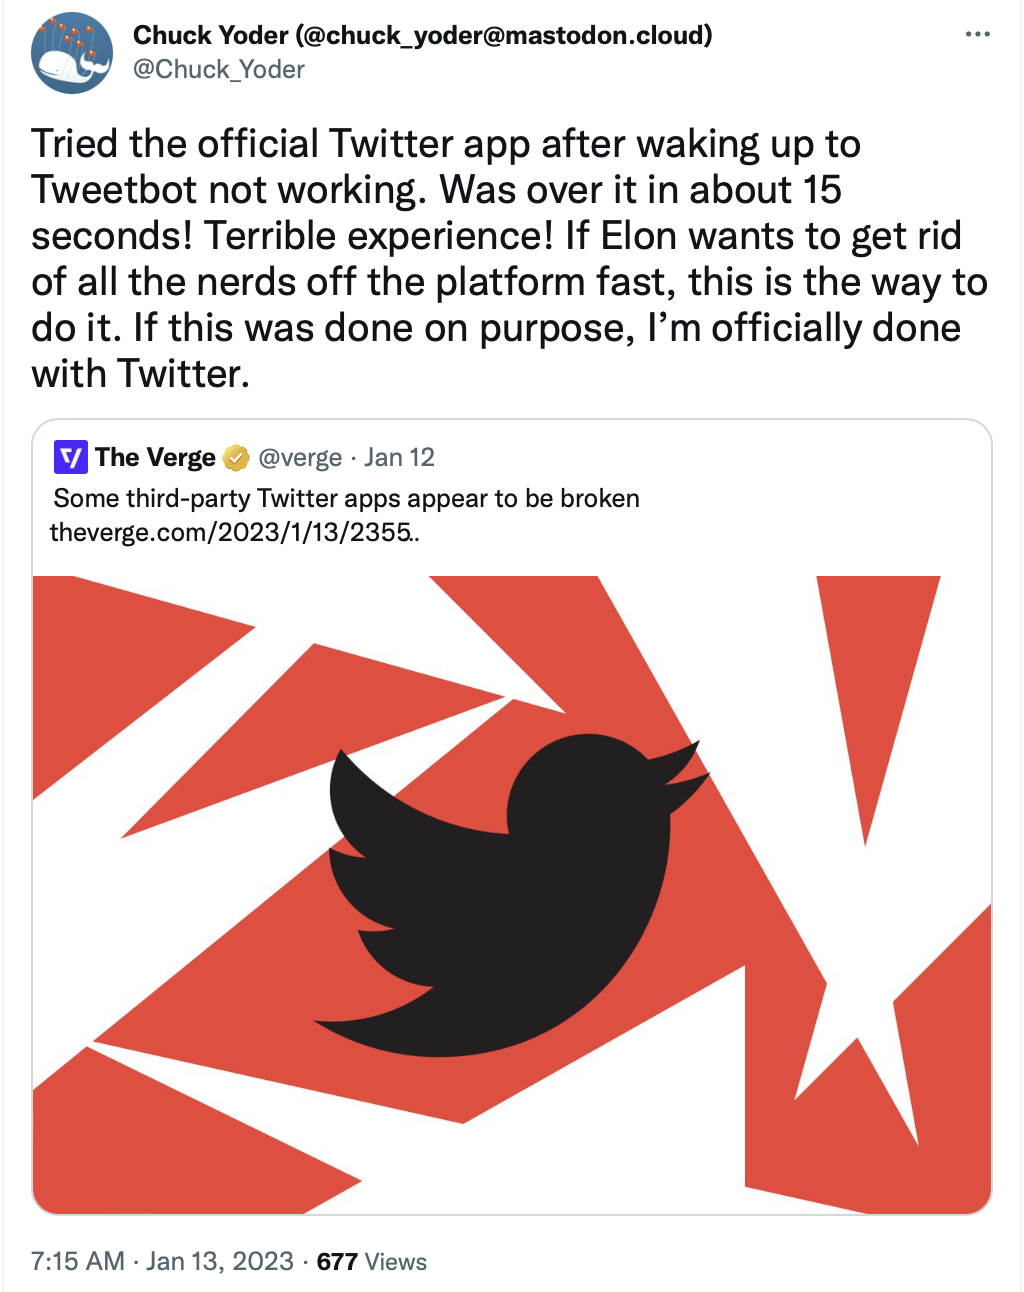Click The Verge purple logo icon
The width and height of the screenshot is (1024, 1292).
pos(70,457)
